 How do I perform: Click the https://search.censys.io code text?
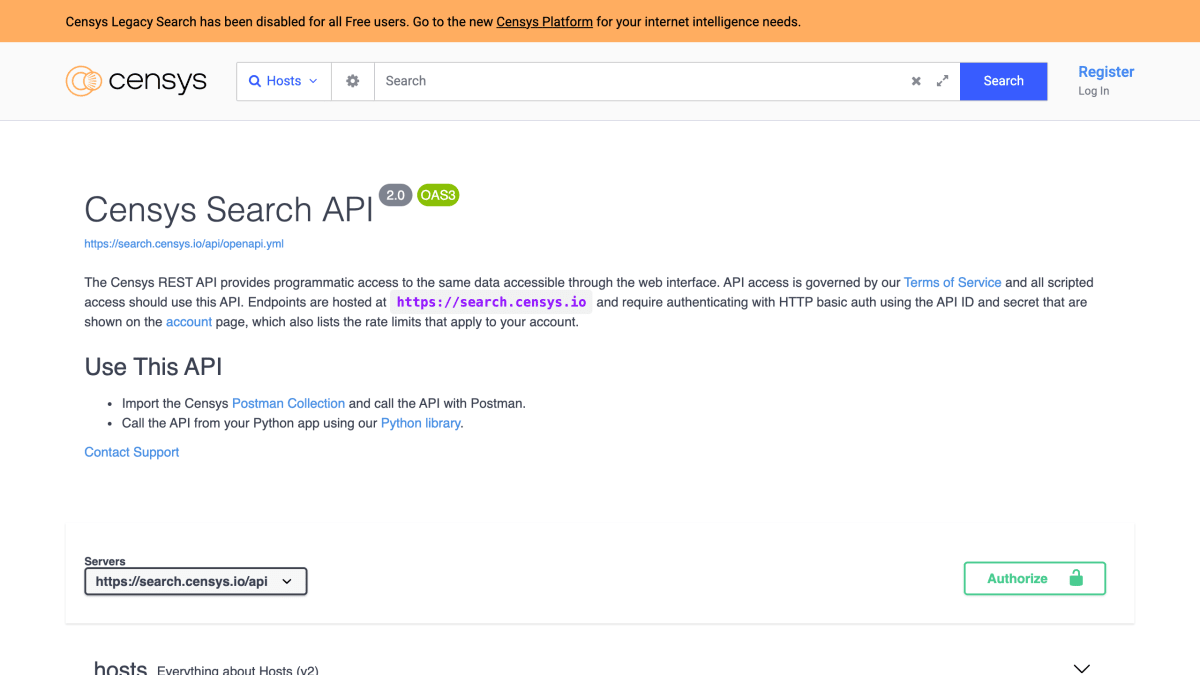pos(491,302)
